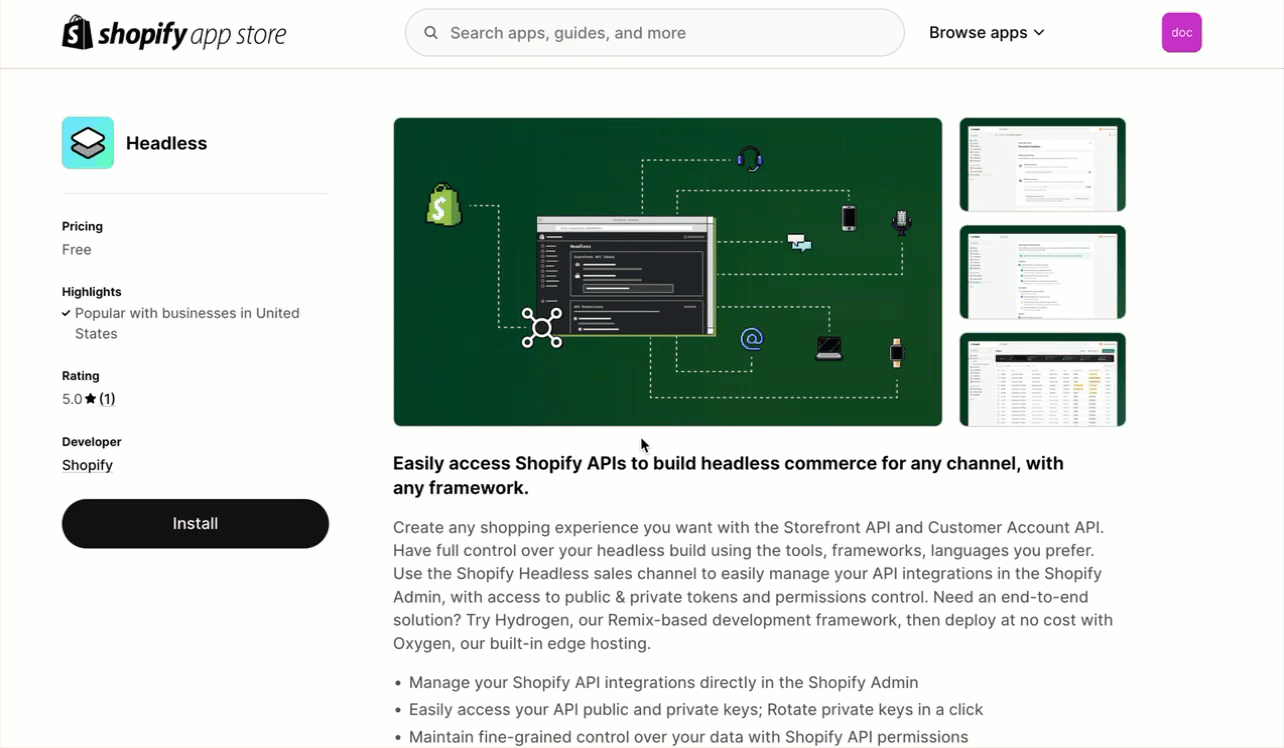Click the rating star icon

click(91, 399)
